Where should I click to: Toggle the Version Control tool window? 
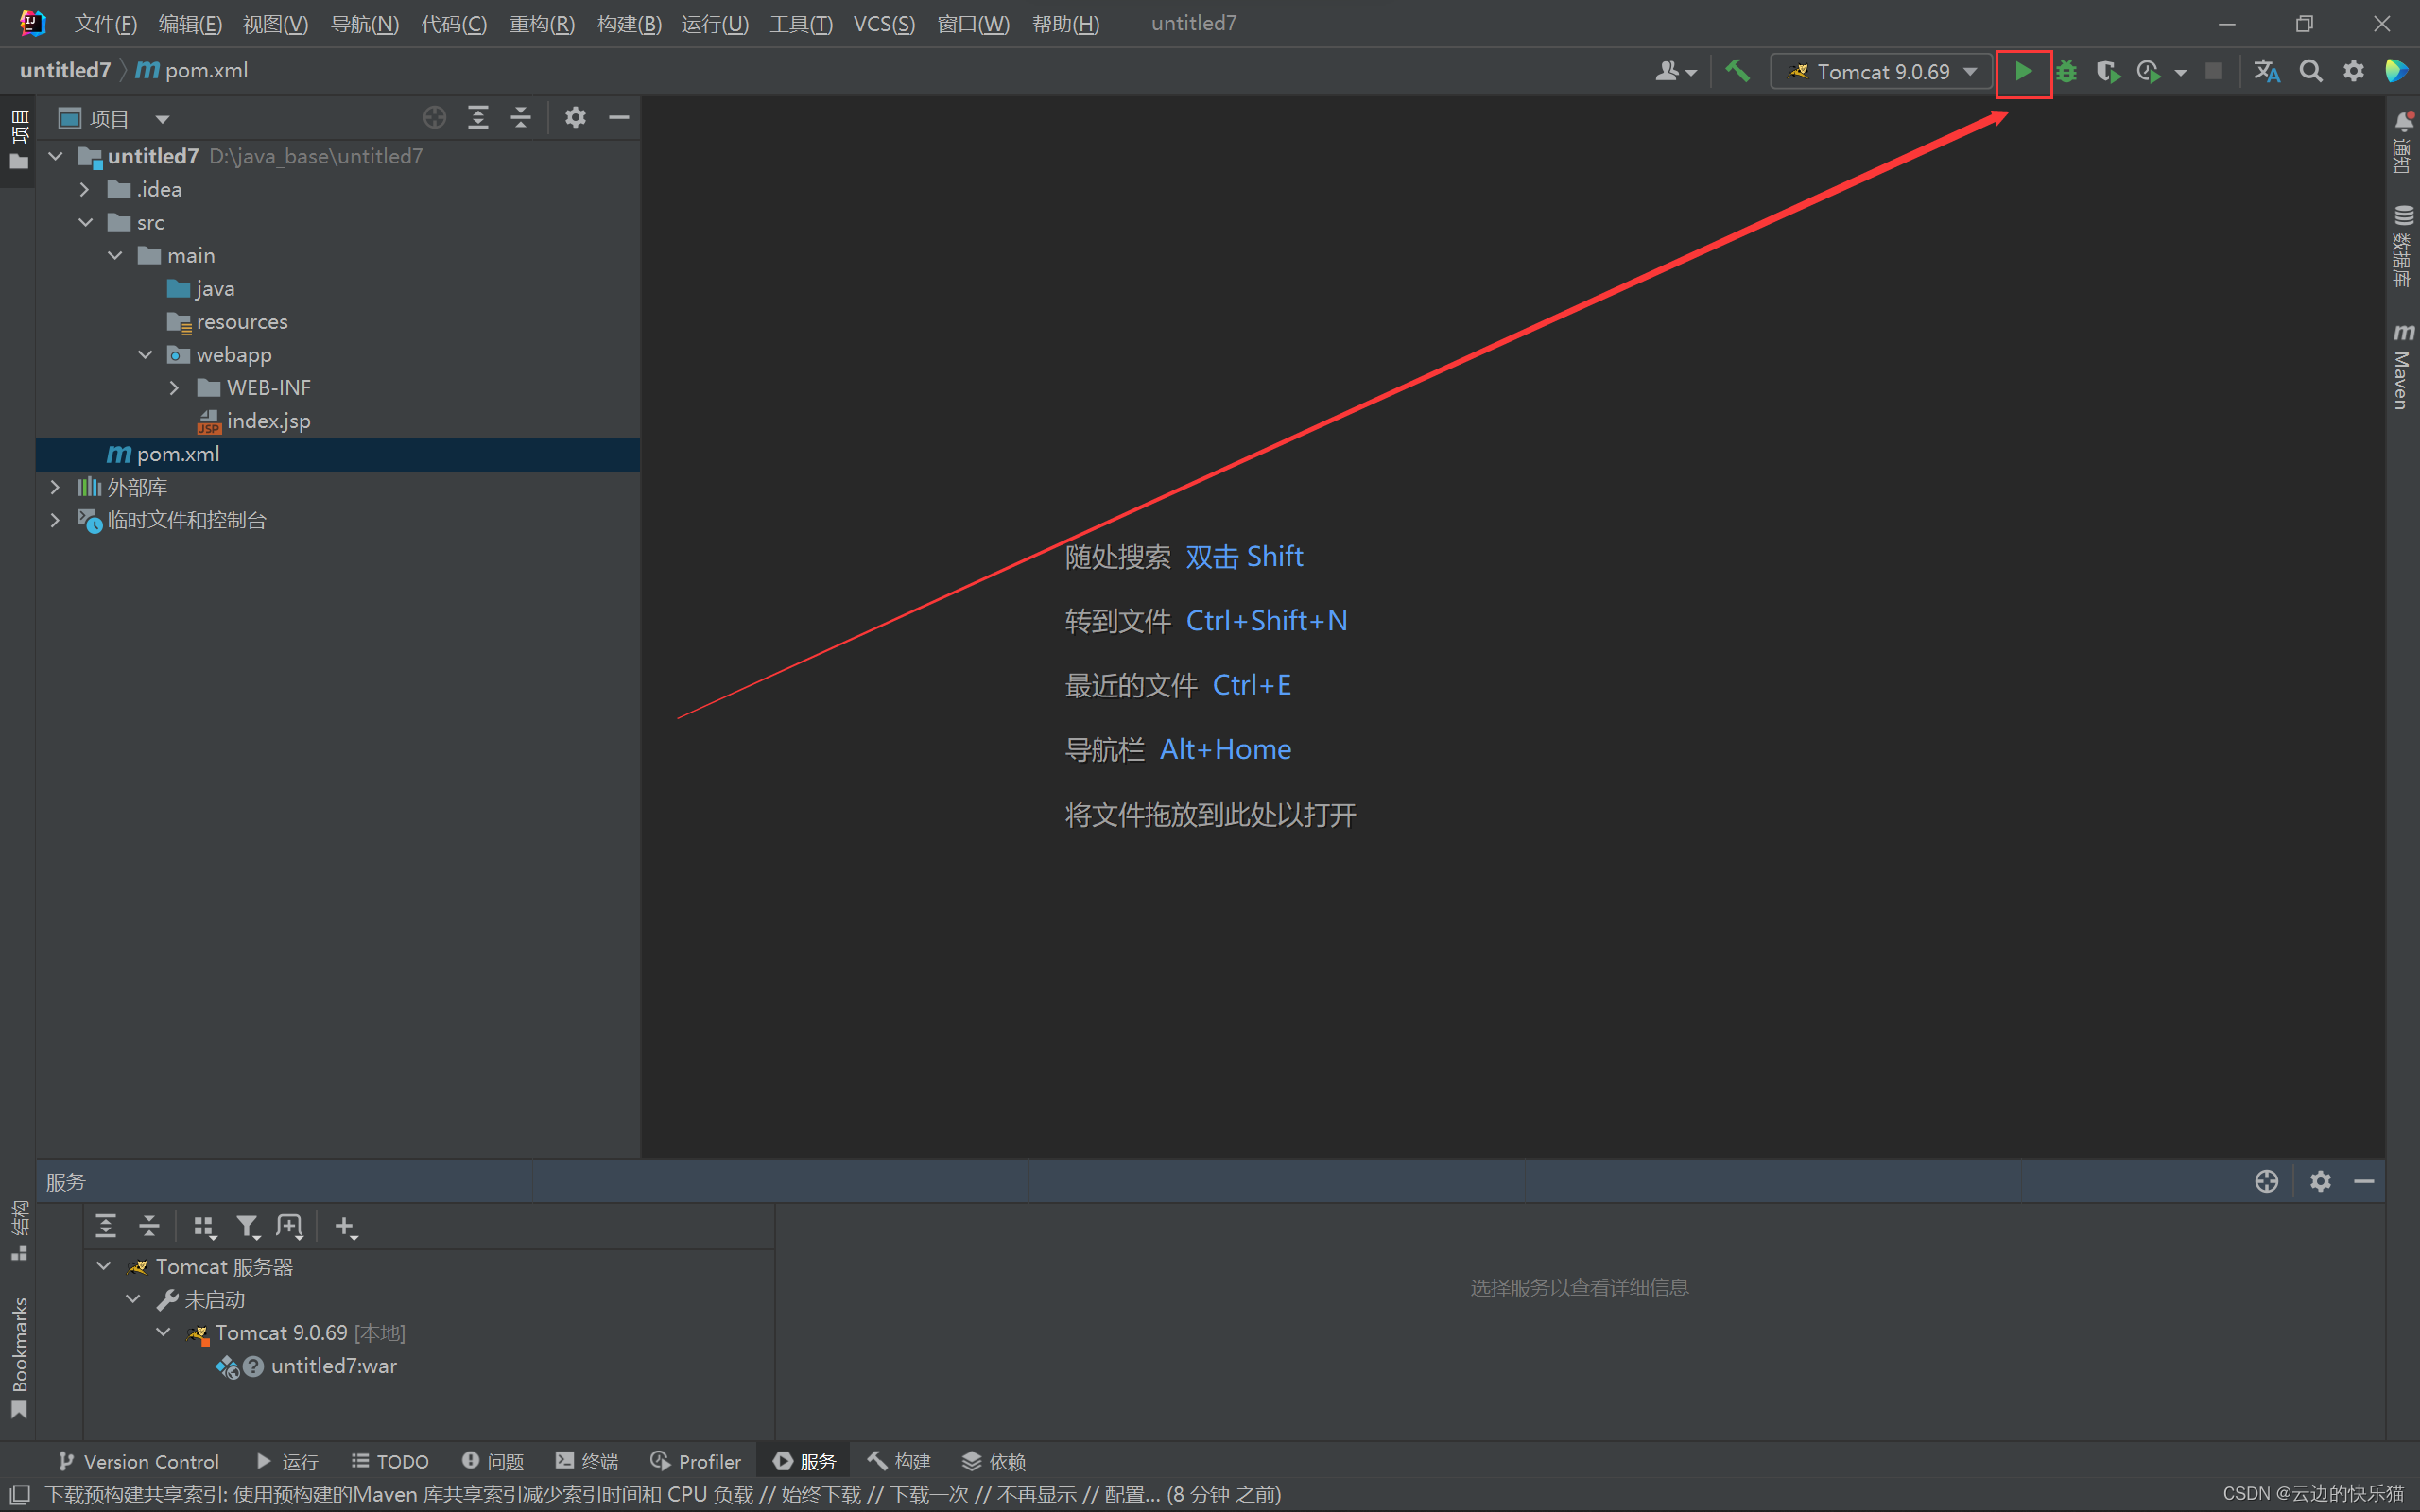[x=138, y=1461]
